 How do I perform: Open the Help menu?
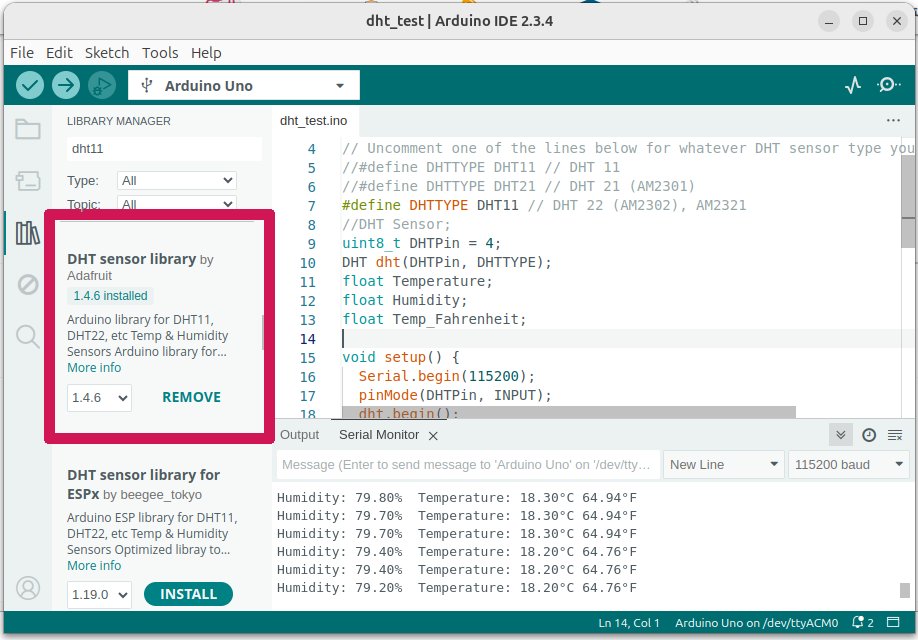click(206, 53)
